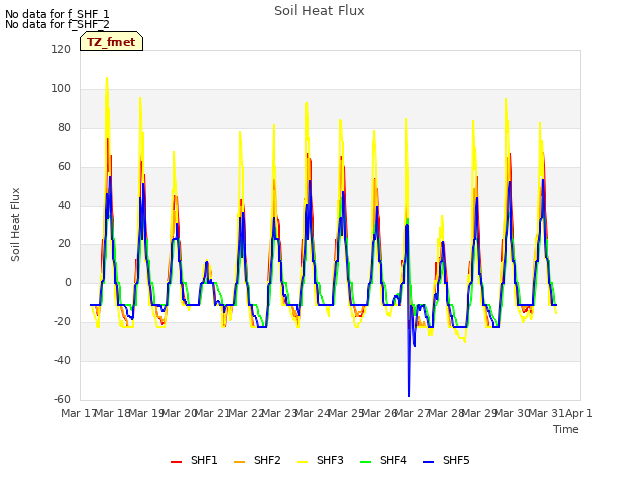Viewport: 640px width, 480px height.
Task: Toggle SHF2 series in legend
Action: [257, 460]
